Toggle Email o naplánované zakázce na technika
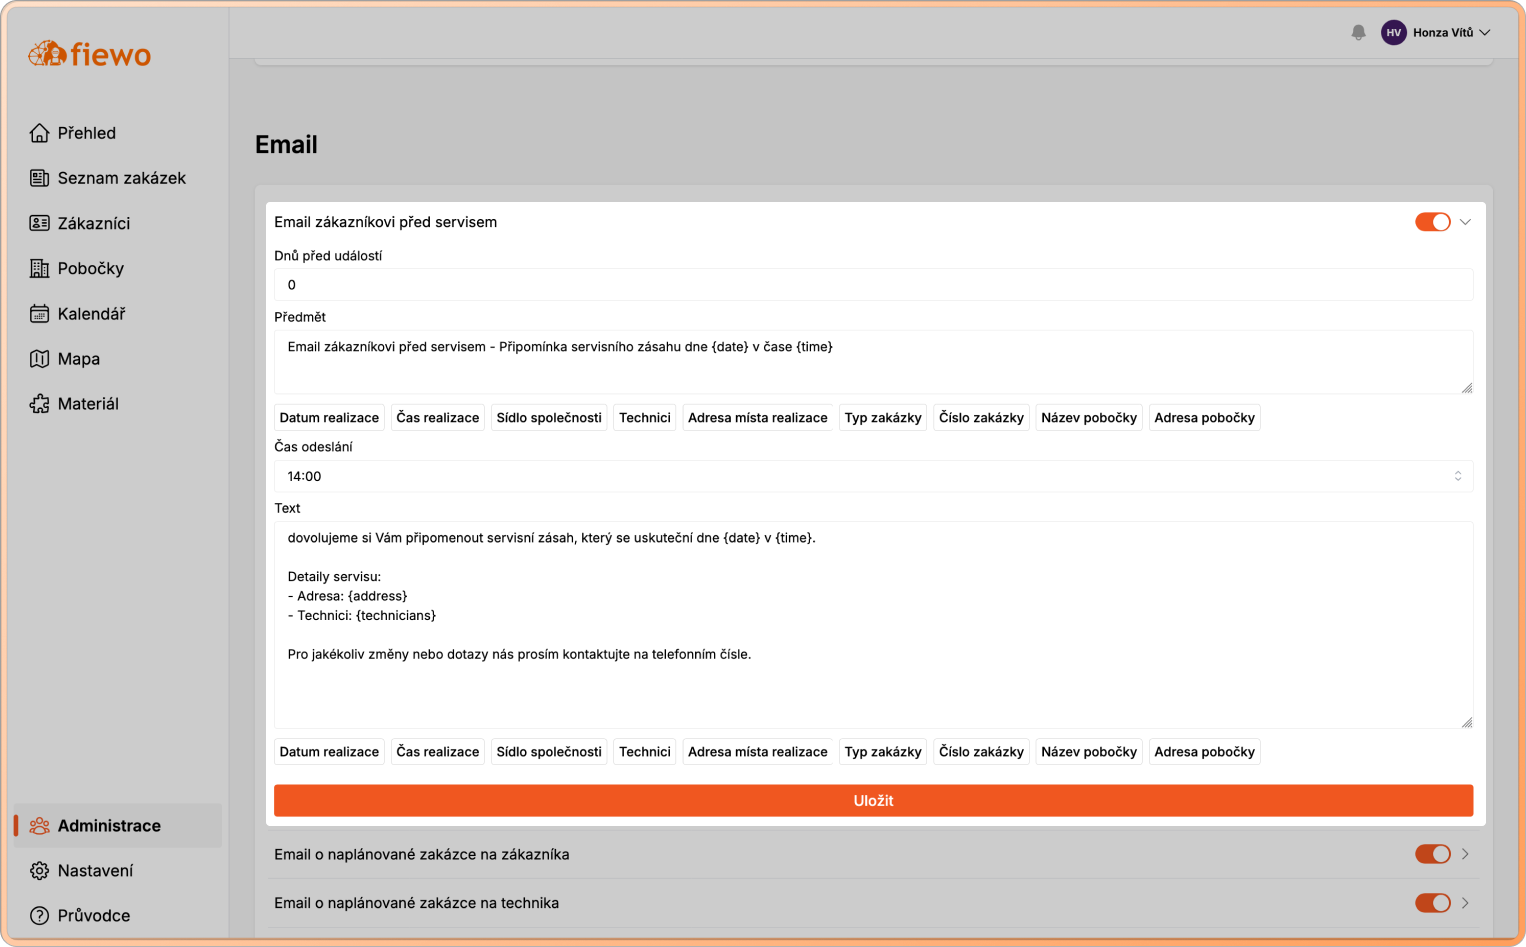 (x=1432, y=903)
